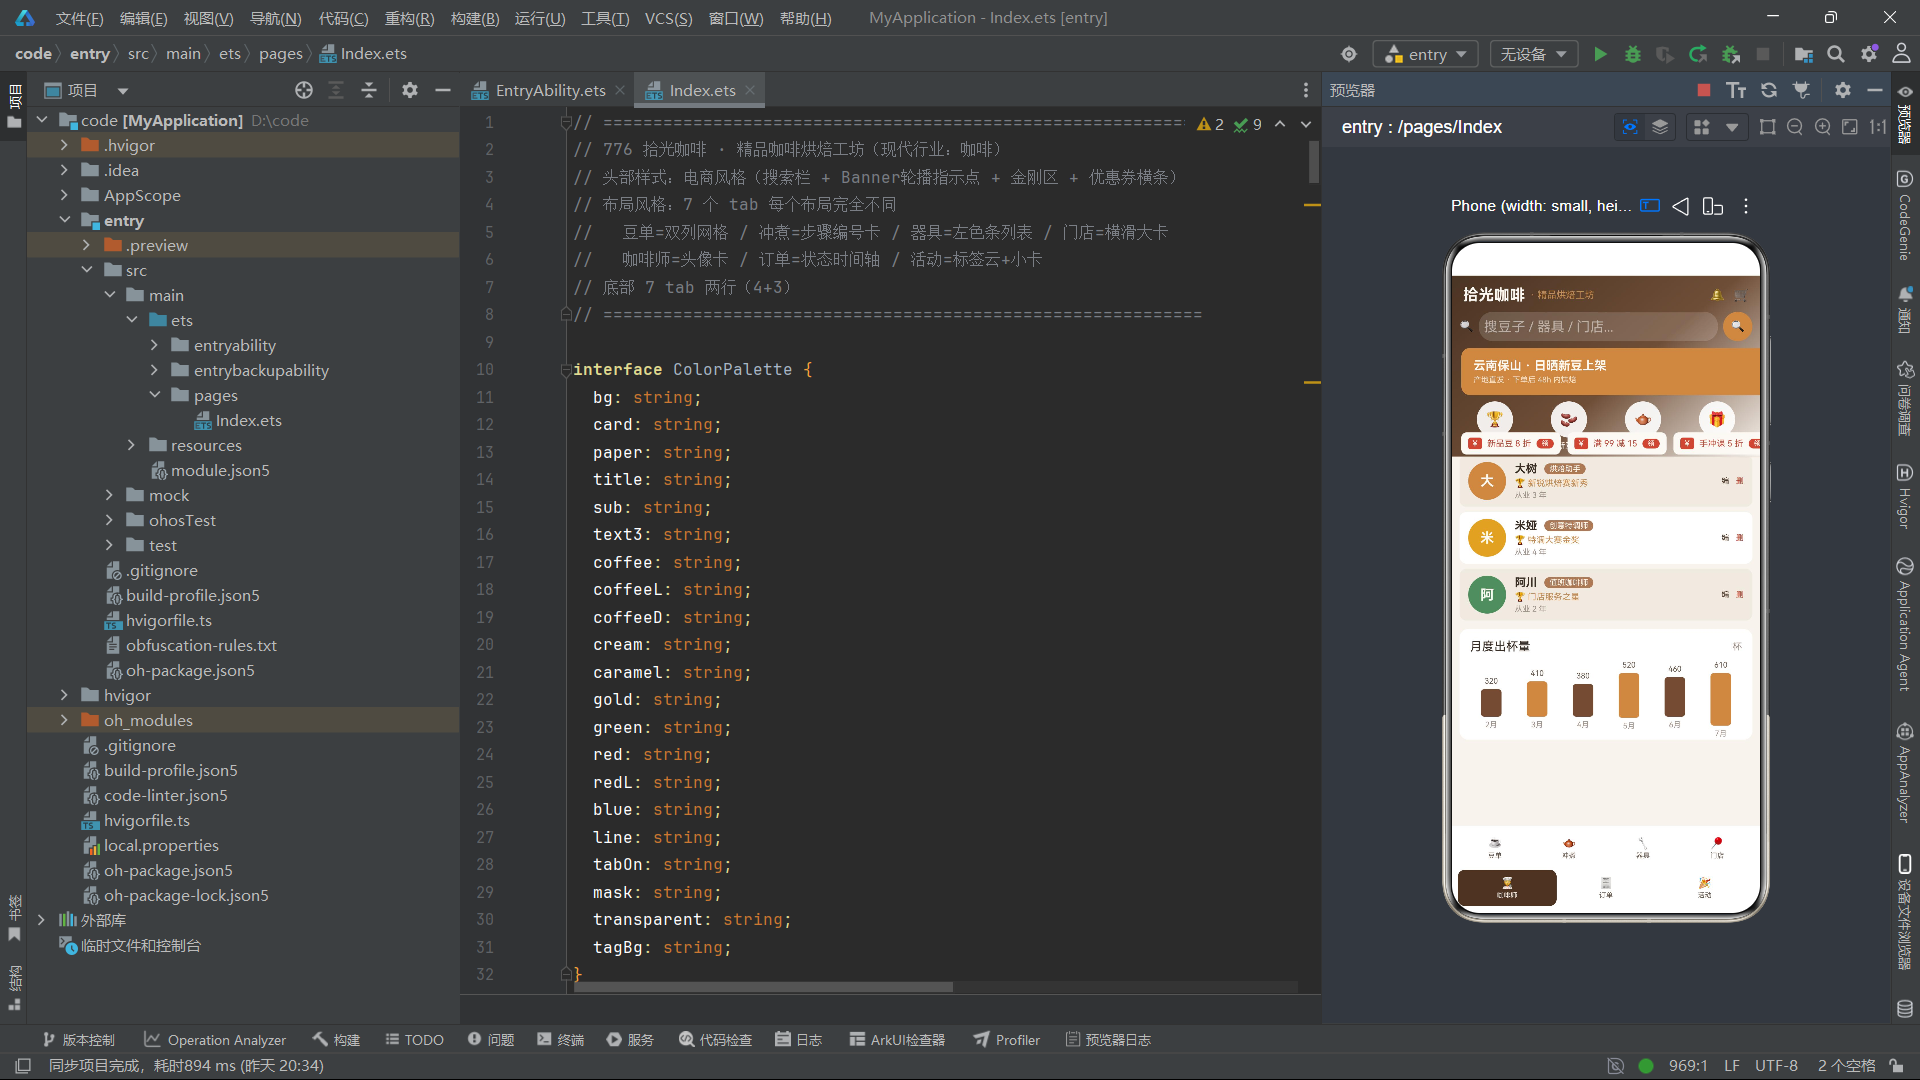Open Search Everywhere magnifier icon
Viewport: 1920px width, 1080px height.
click(1836, 54)
